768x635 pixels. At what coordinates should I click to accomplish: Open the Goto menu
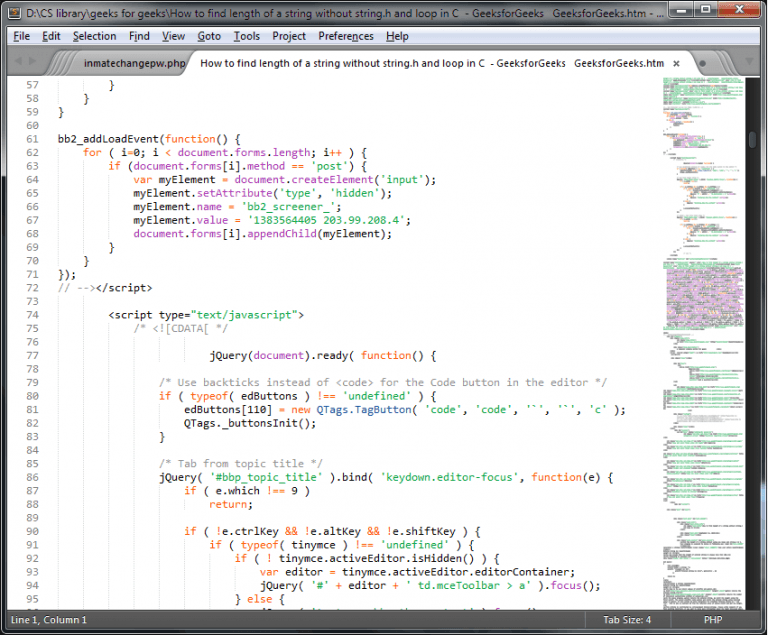tap(209, 36)
